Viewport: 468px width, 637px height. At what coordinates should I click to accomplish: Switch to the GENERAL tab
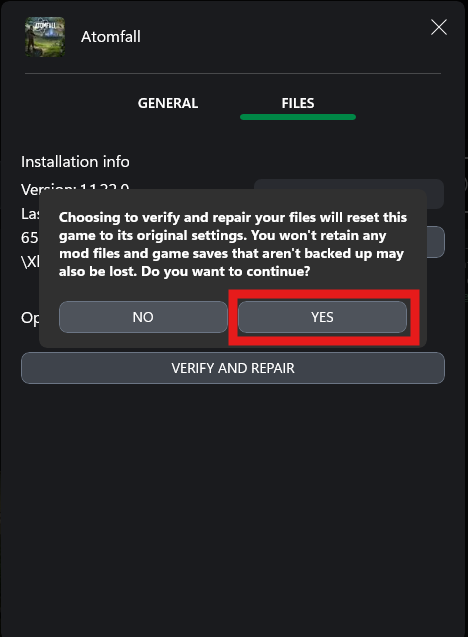168,103
